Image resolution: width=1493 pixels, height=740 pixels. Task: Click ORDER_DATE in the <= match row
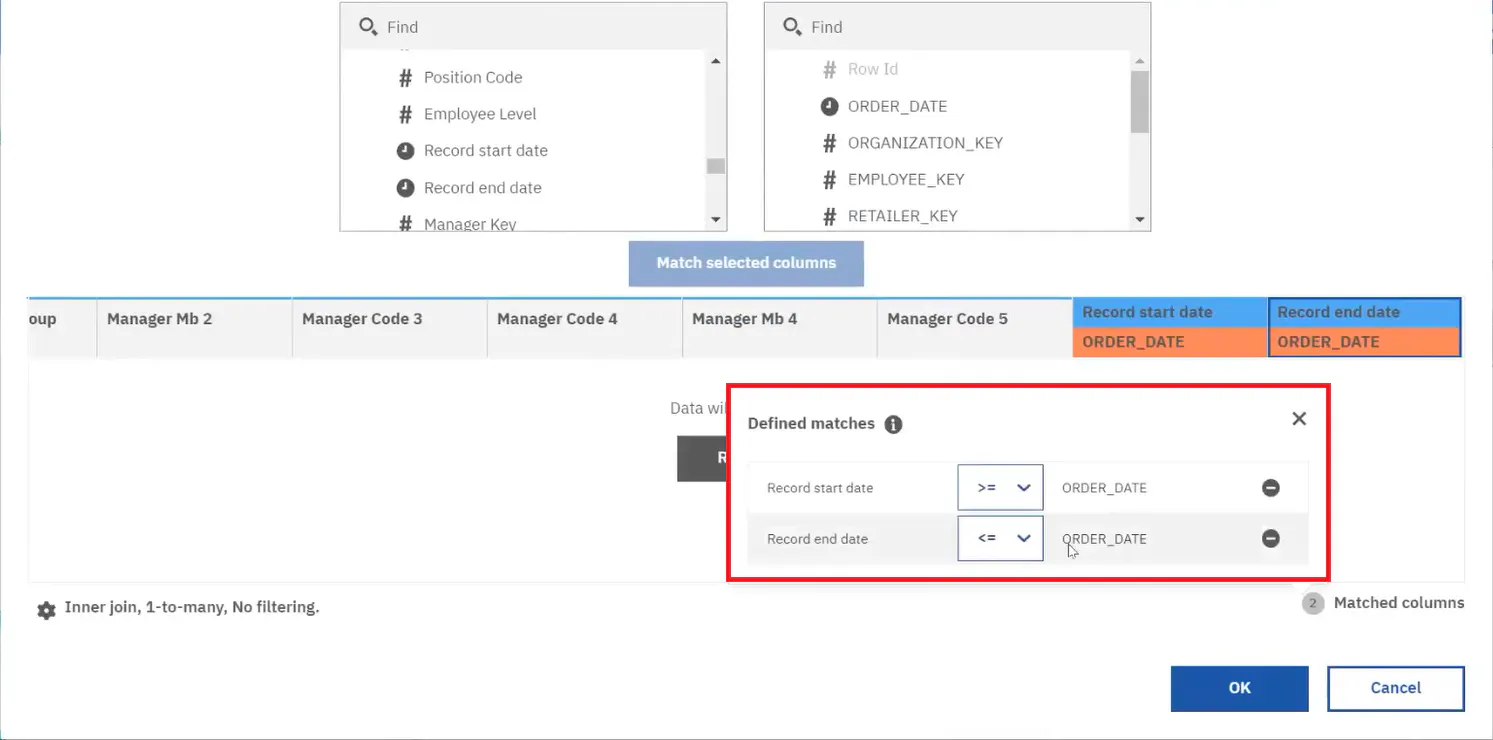point(1104,539)
